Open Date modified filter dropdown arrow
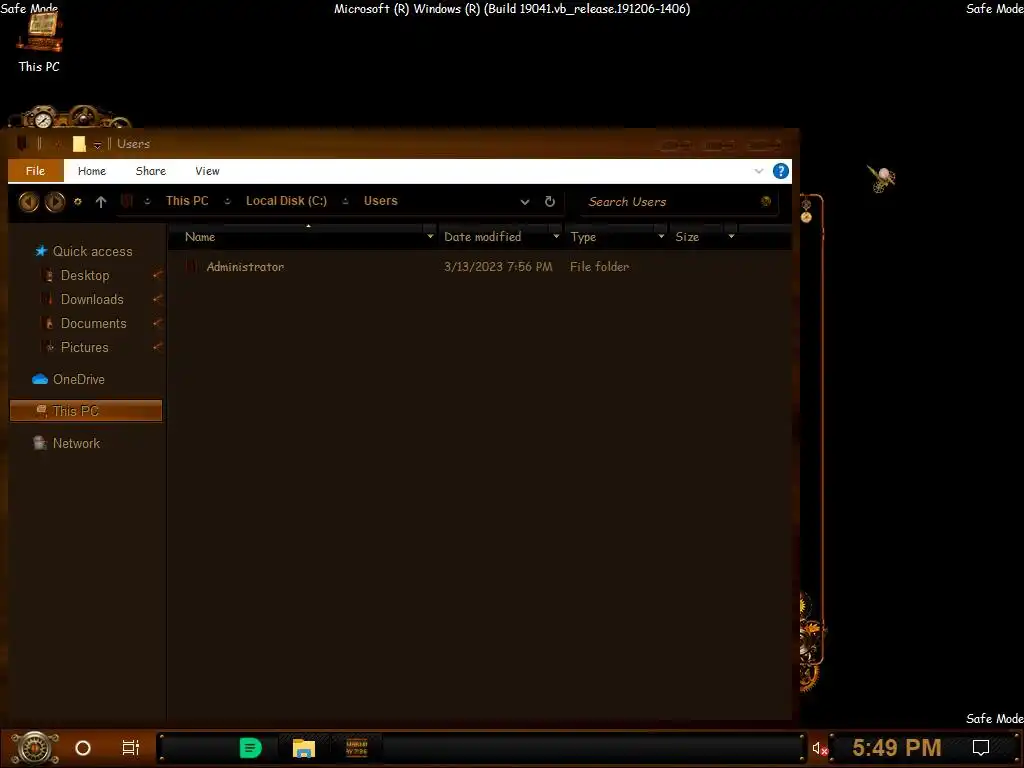1024x768 pixels. (x=556, y=236)
